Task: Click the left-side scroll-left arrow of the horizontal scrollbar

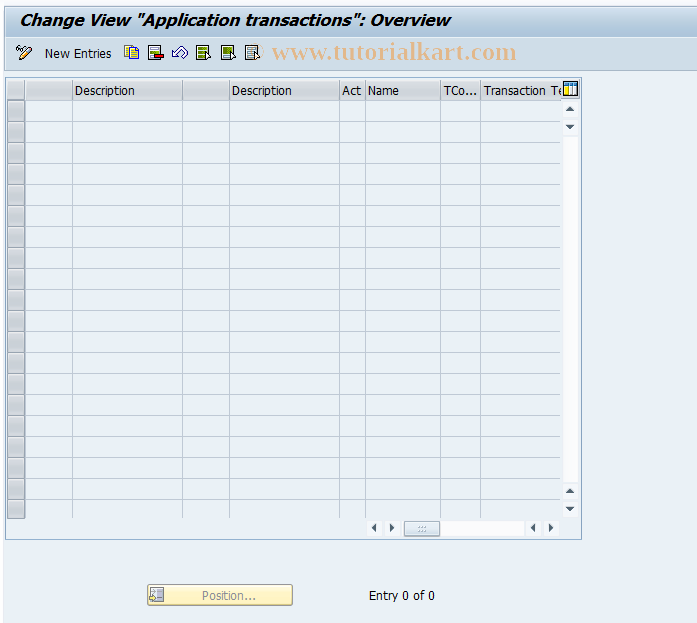Action: click(374, 528)
